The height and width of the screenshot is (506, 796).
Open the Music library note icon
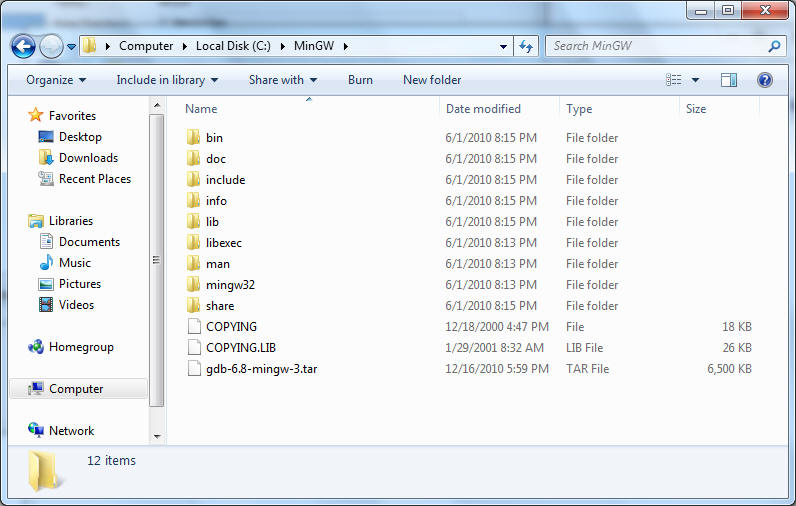tap(46, 262)
